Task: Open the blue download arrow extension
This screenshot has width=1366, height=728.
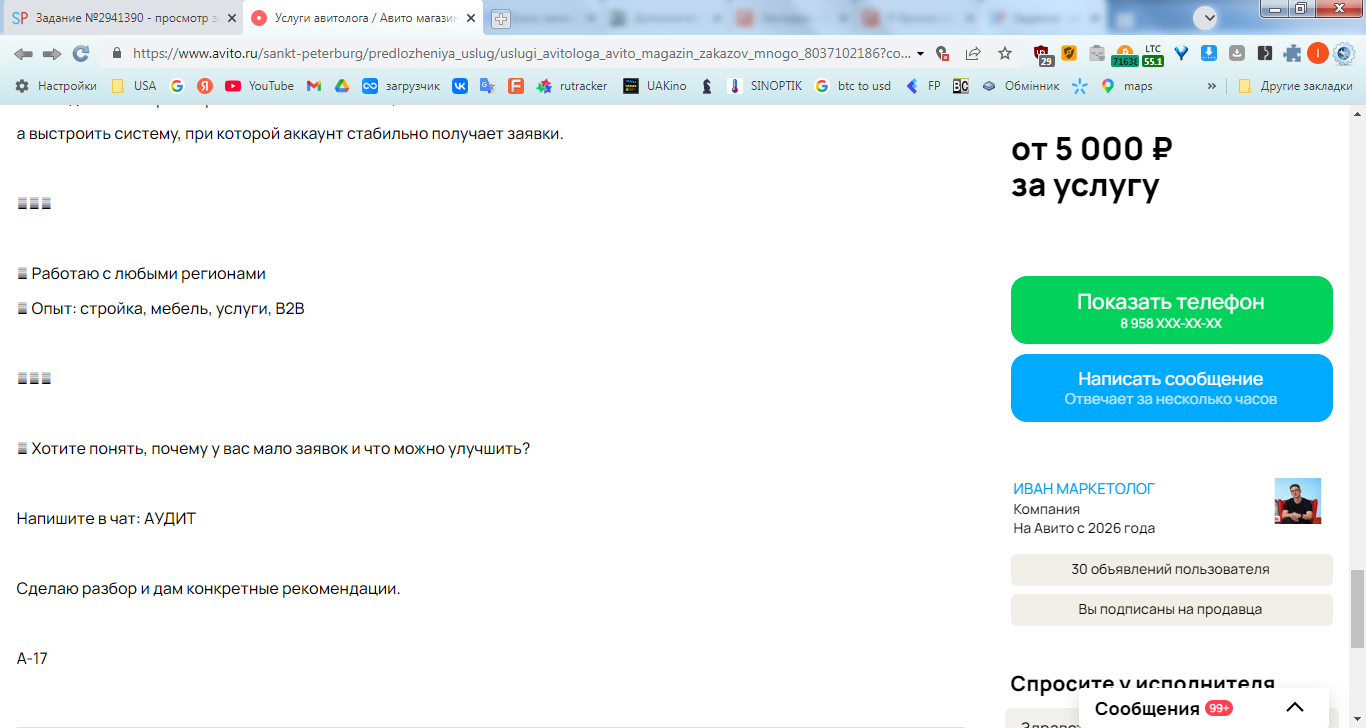Action: coord(1208,53)
